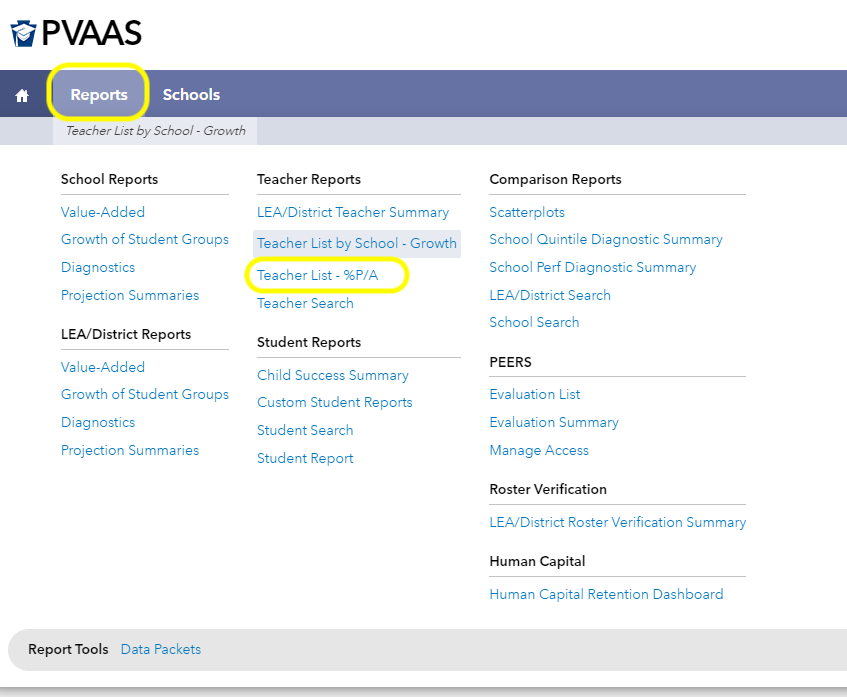Open LEA/District Reports Value-Added link

(x=103, y=367)
